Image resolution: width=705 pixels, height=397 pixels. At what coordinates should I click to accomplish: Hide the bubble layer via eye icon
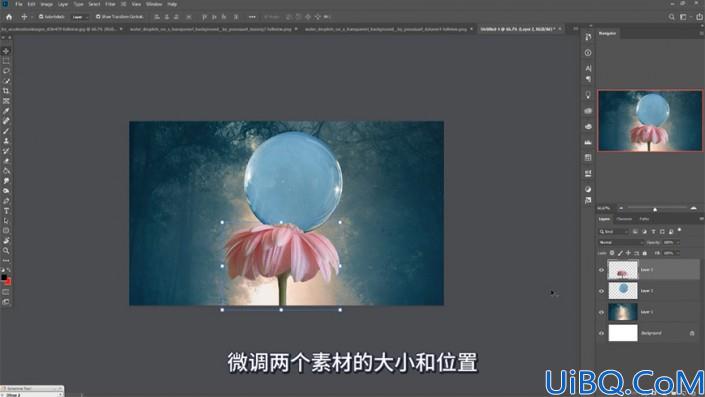point(601,291)
